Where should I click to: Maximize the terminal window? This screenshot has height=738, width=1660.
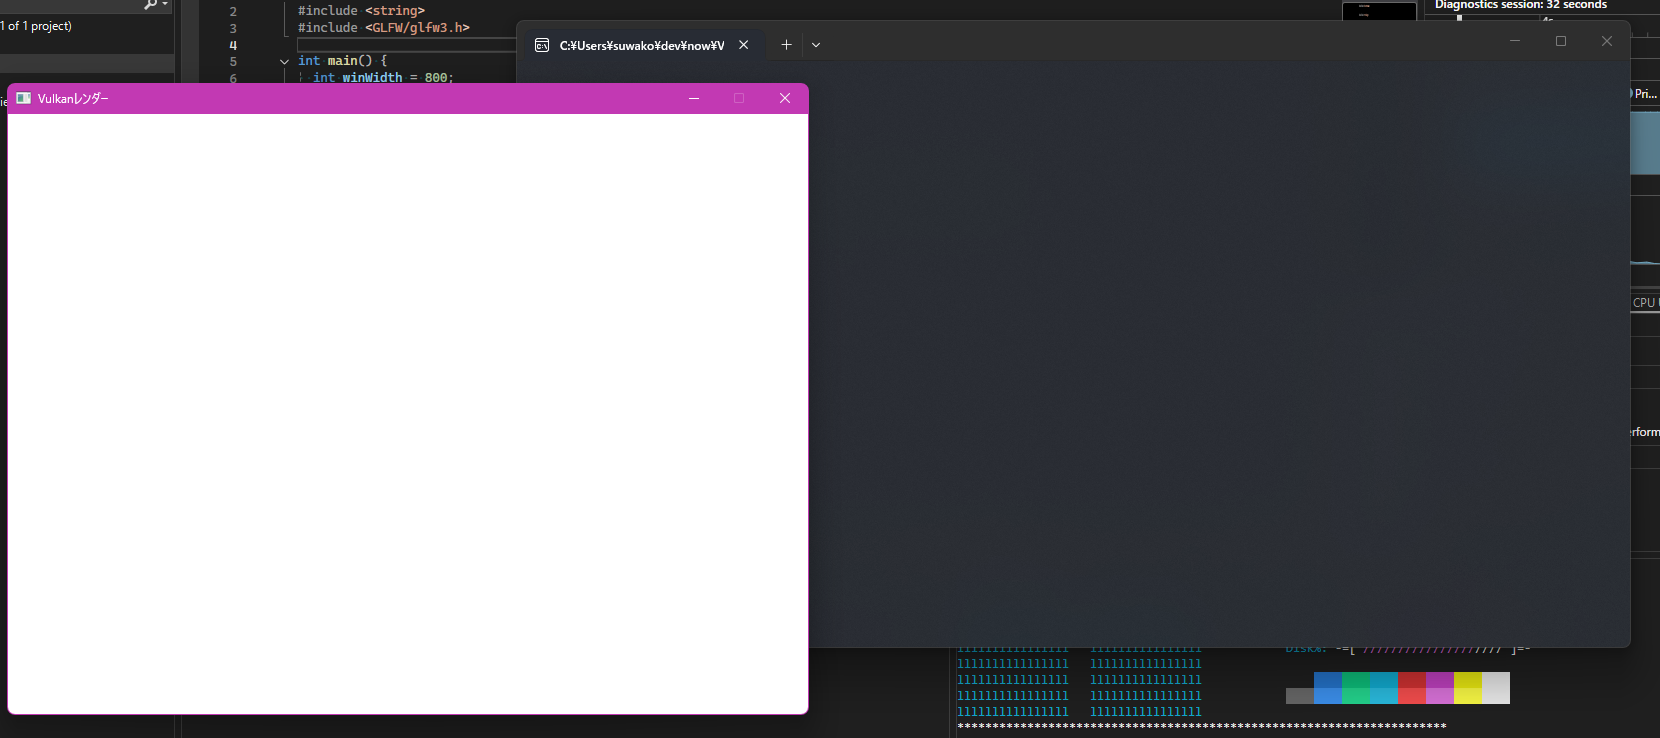click(1560, 41)
